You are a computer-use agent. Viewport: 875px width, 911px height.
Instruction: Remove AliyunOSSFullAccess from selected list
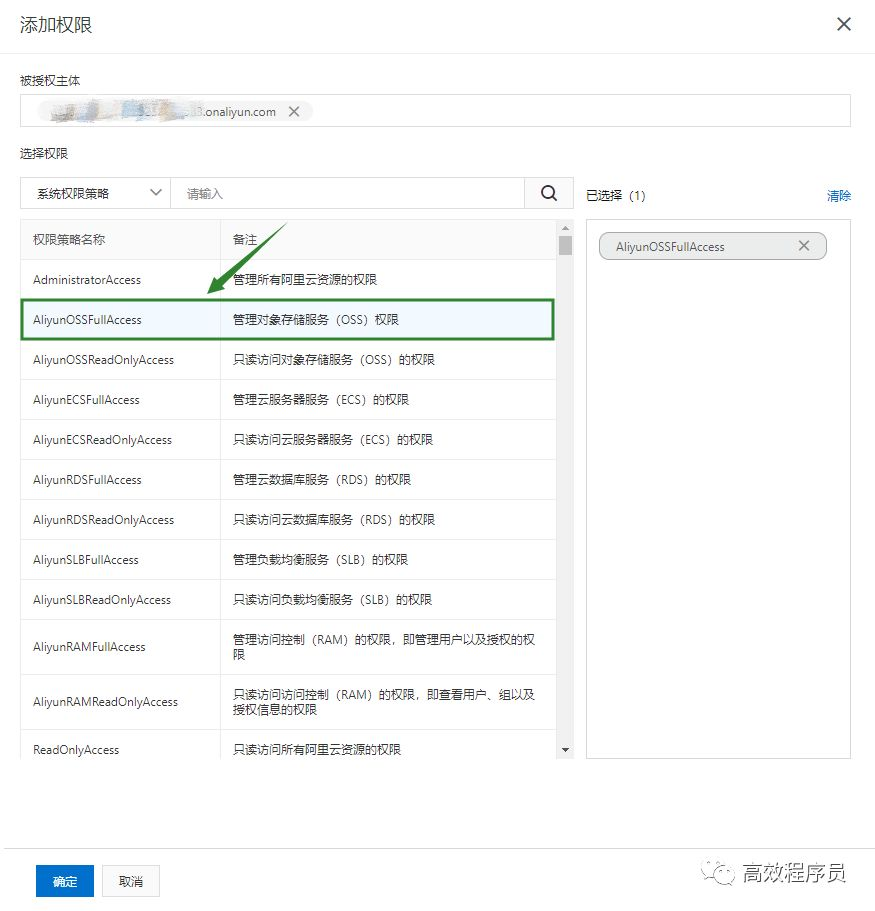pyautogui.click(x=804, y=246)
